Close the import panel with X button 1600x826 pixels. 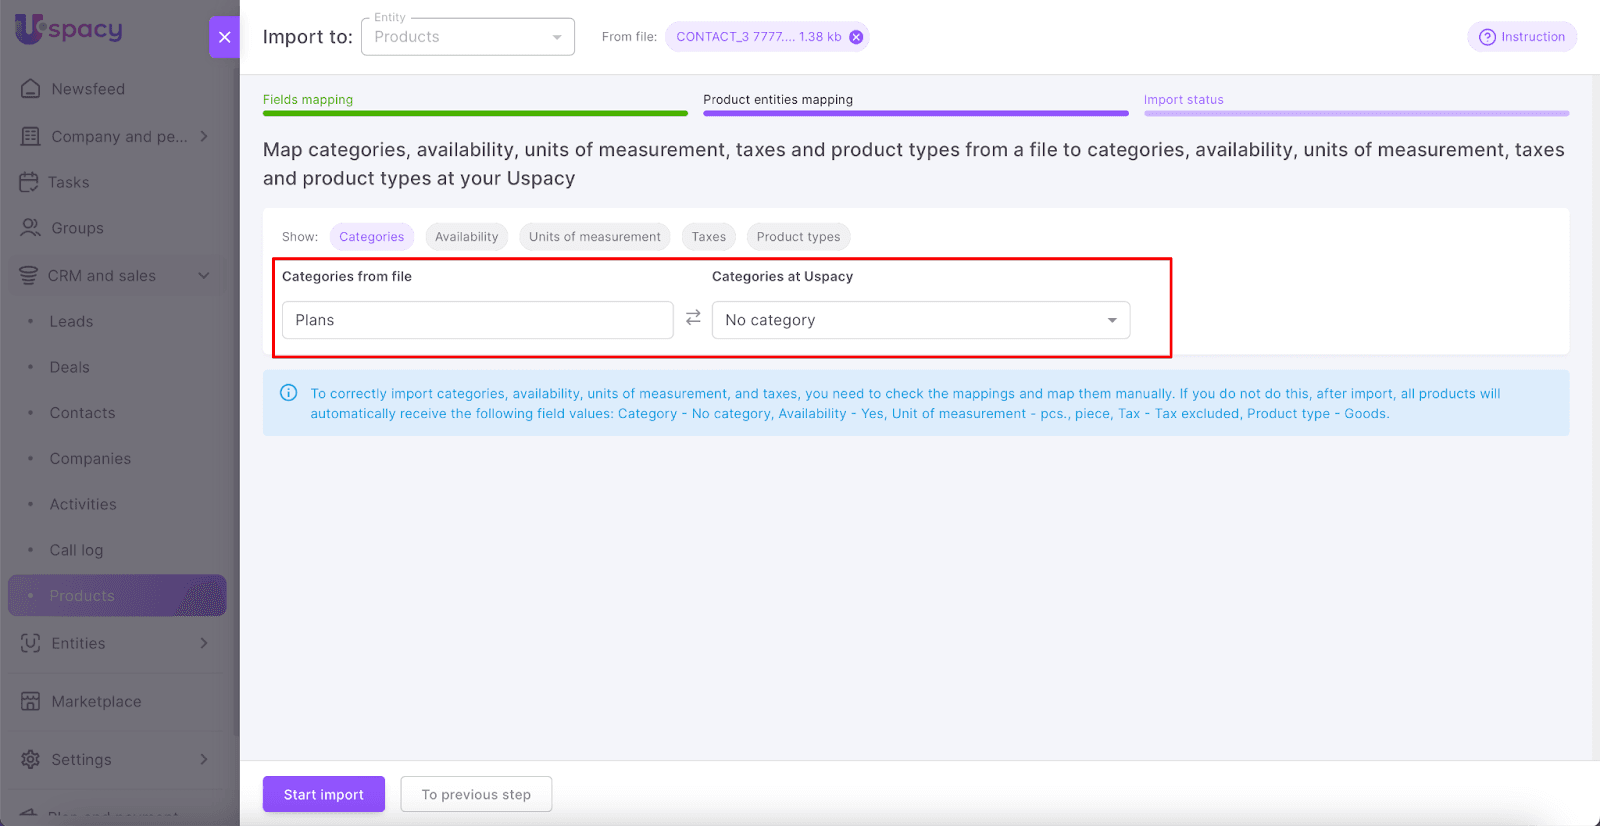224,37
